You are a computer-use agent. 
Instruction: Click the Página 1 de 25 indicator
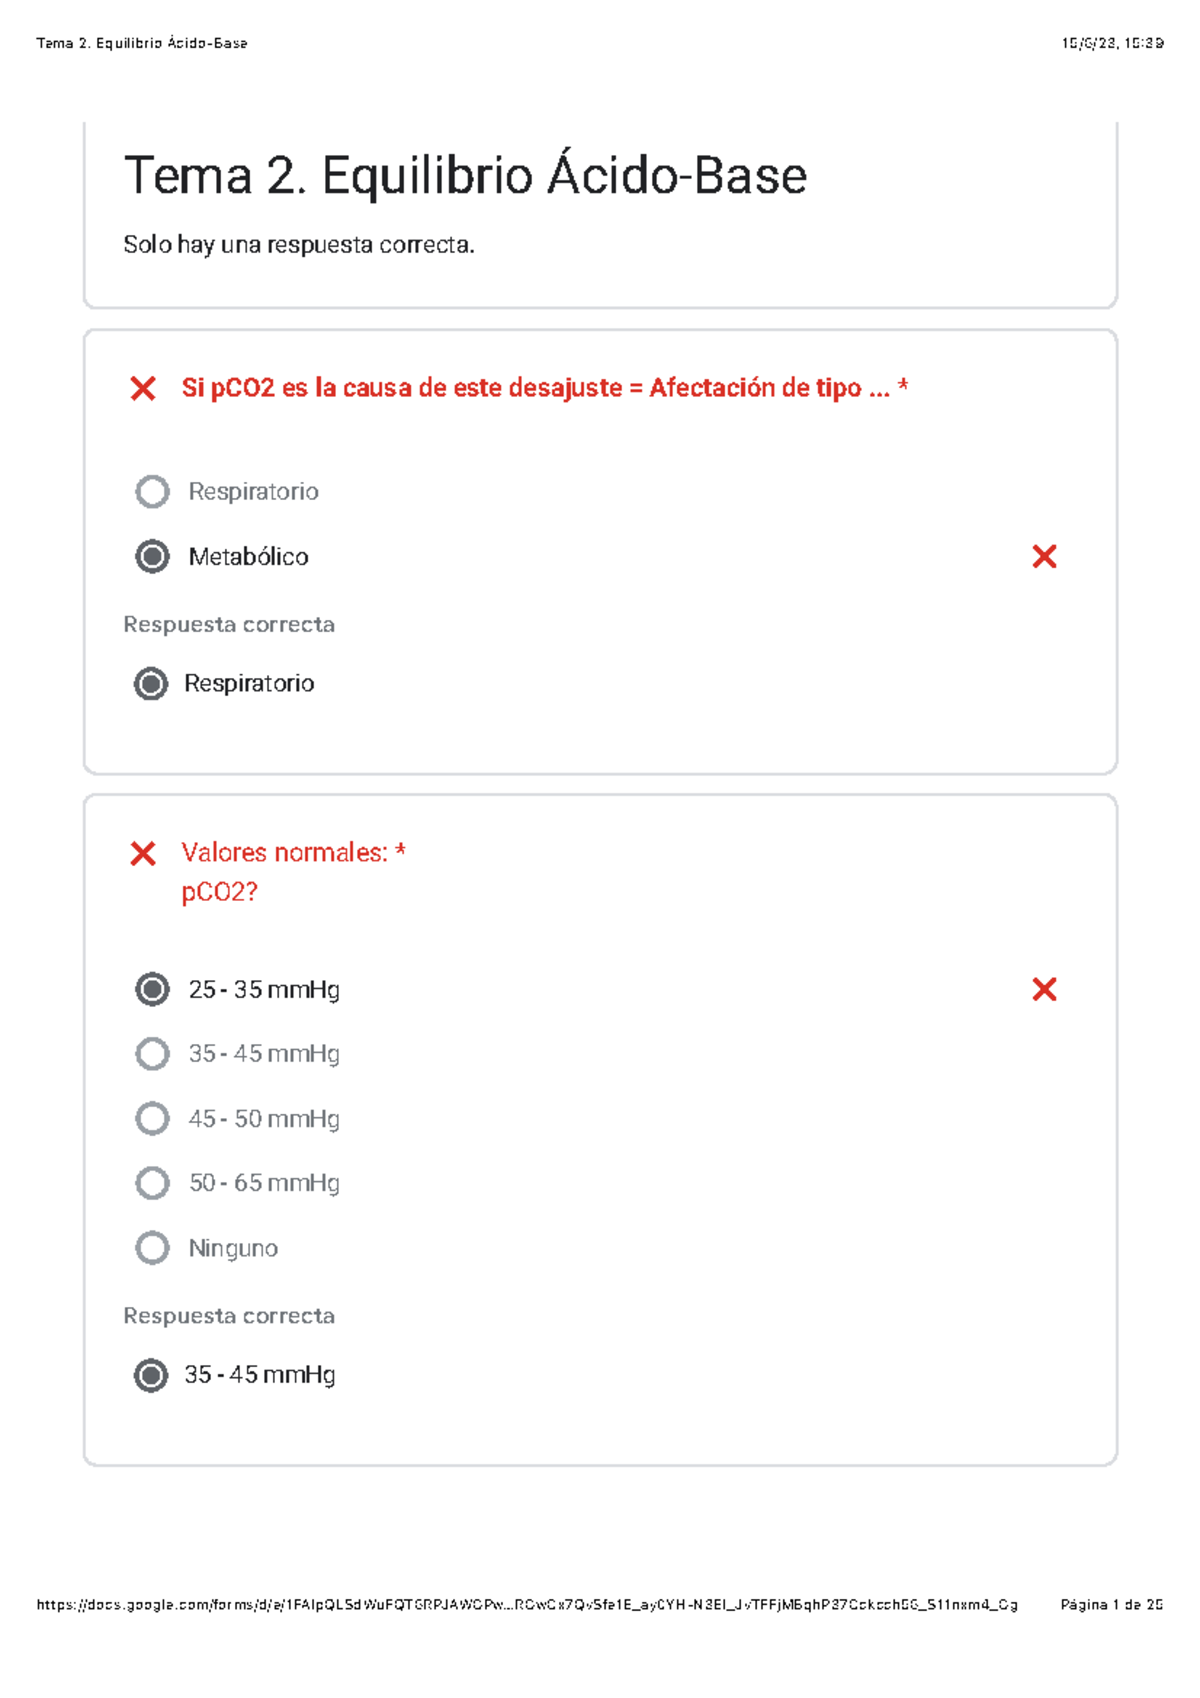[1111, 1605]
